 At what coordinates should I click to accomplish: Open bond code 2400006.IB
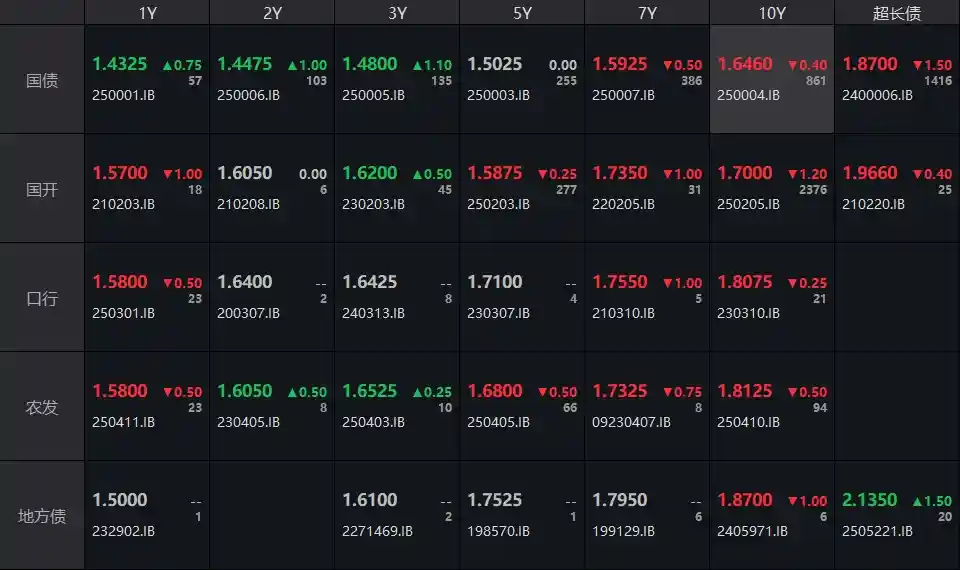(x=877, y=96)
